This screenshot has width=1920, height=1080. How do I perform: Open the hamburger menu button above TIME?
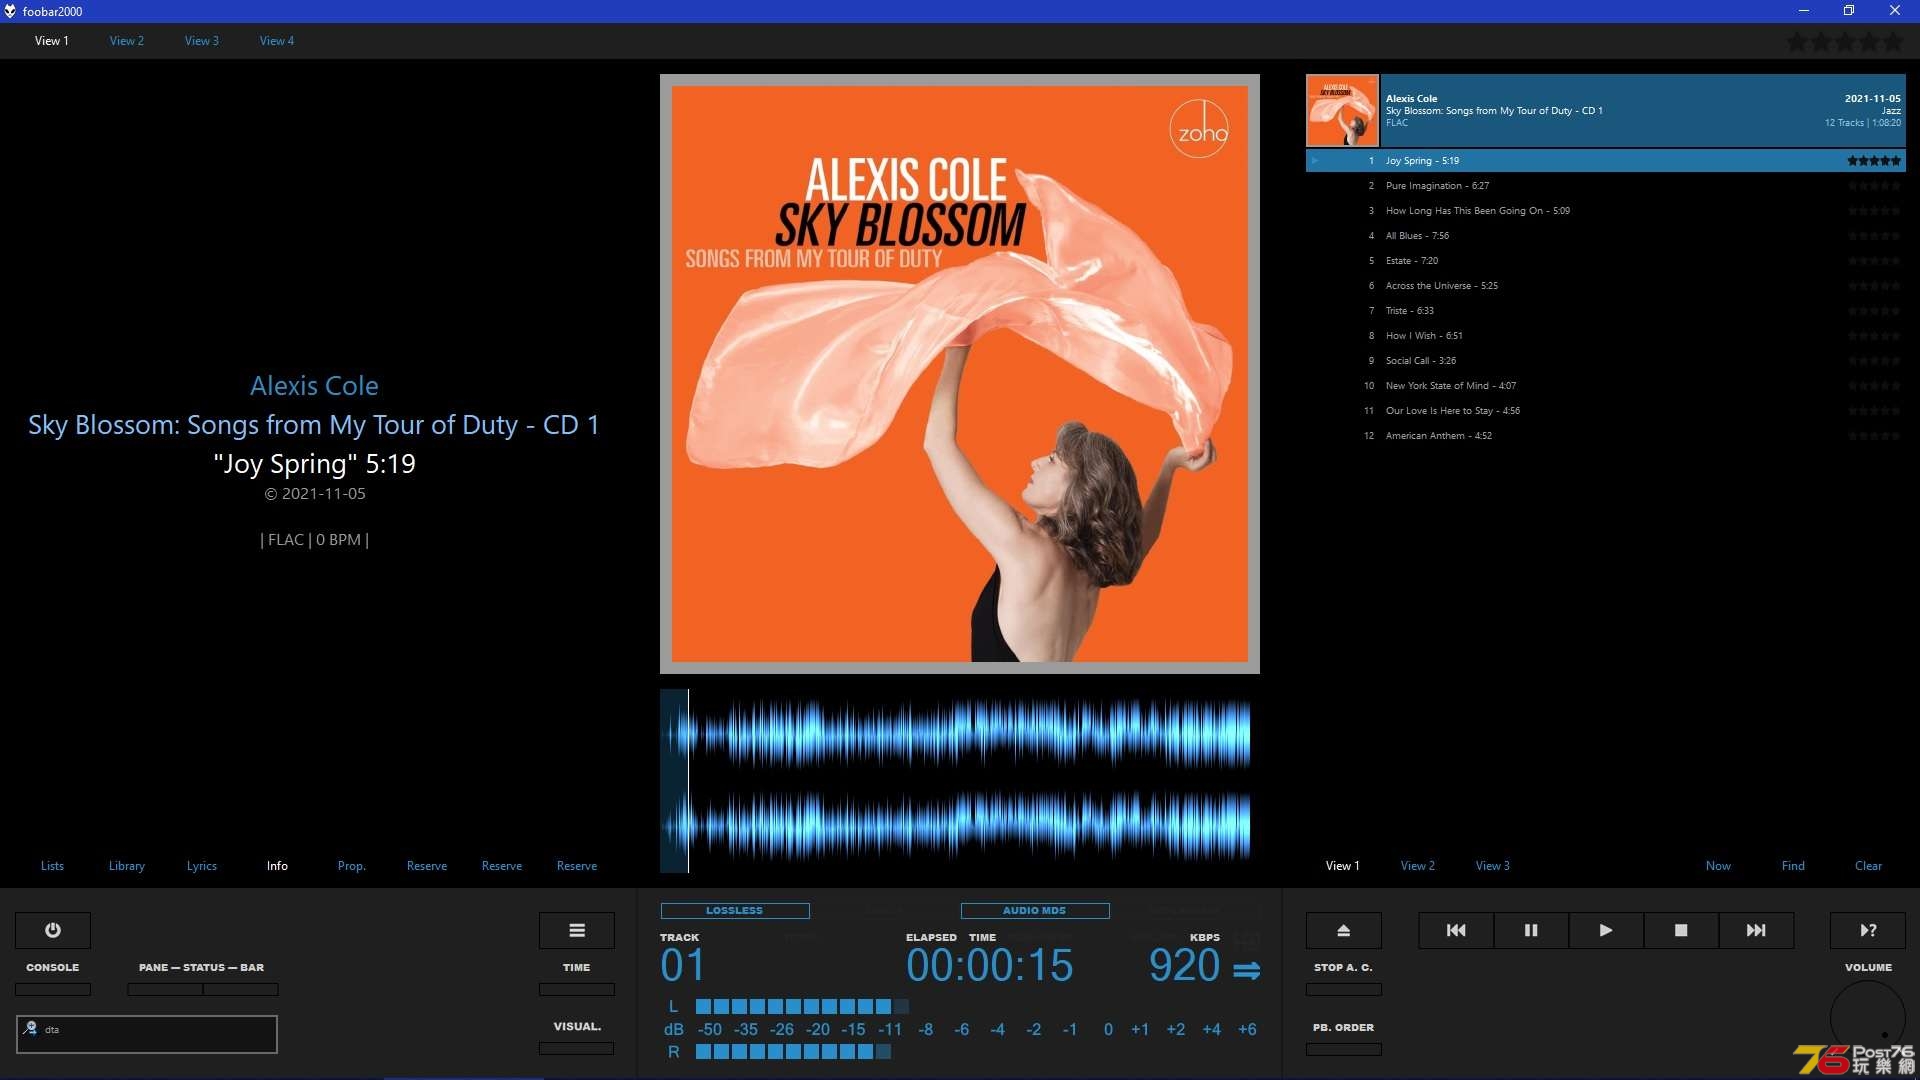tap(577, 930)
